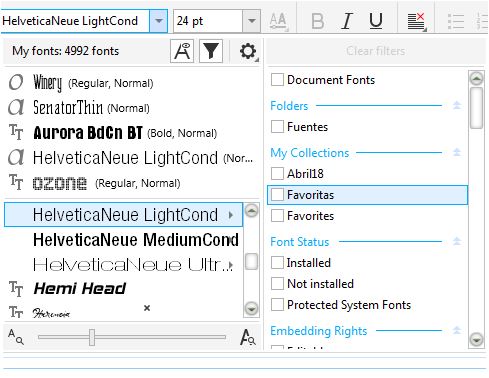
Task: Click the text alignment icon with red X
Action: [x=417, y=22]
